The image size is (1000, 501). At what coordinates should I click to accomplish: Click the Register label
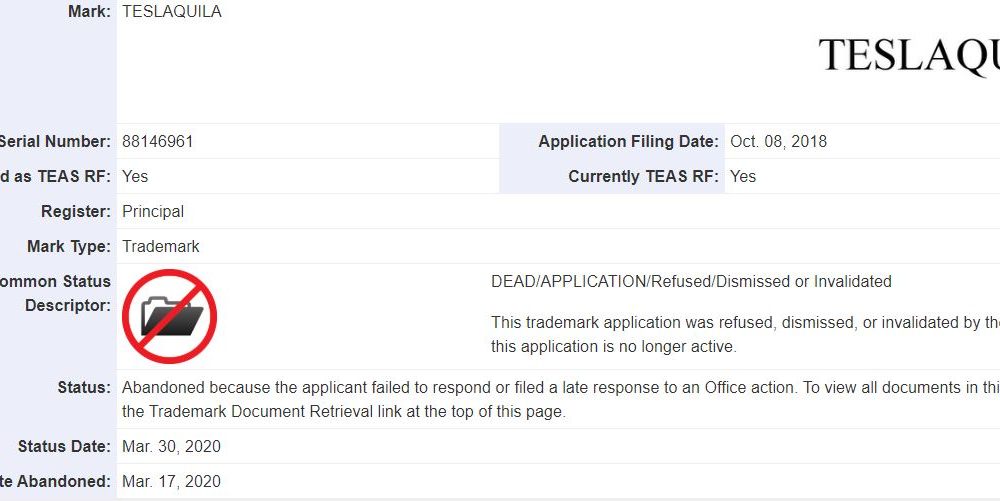(76, 212)
